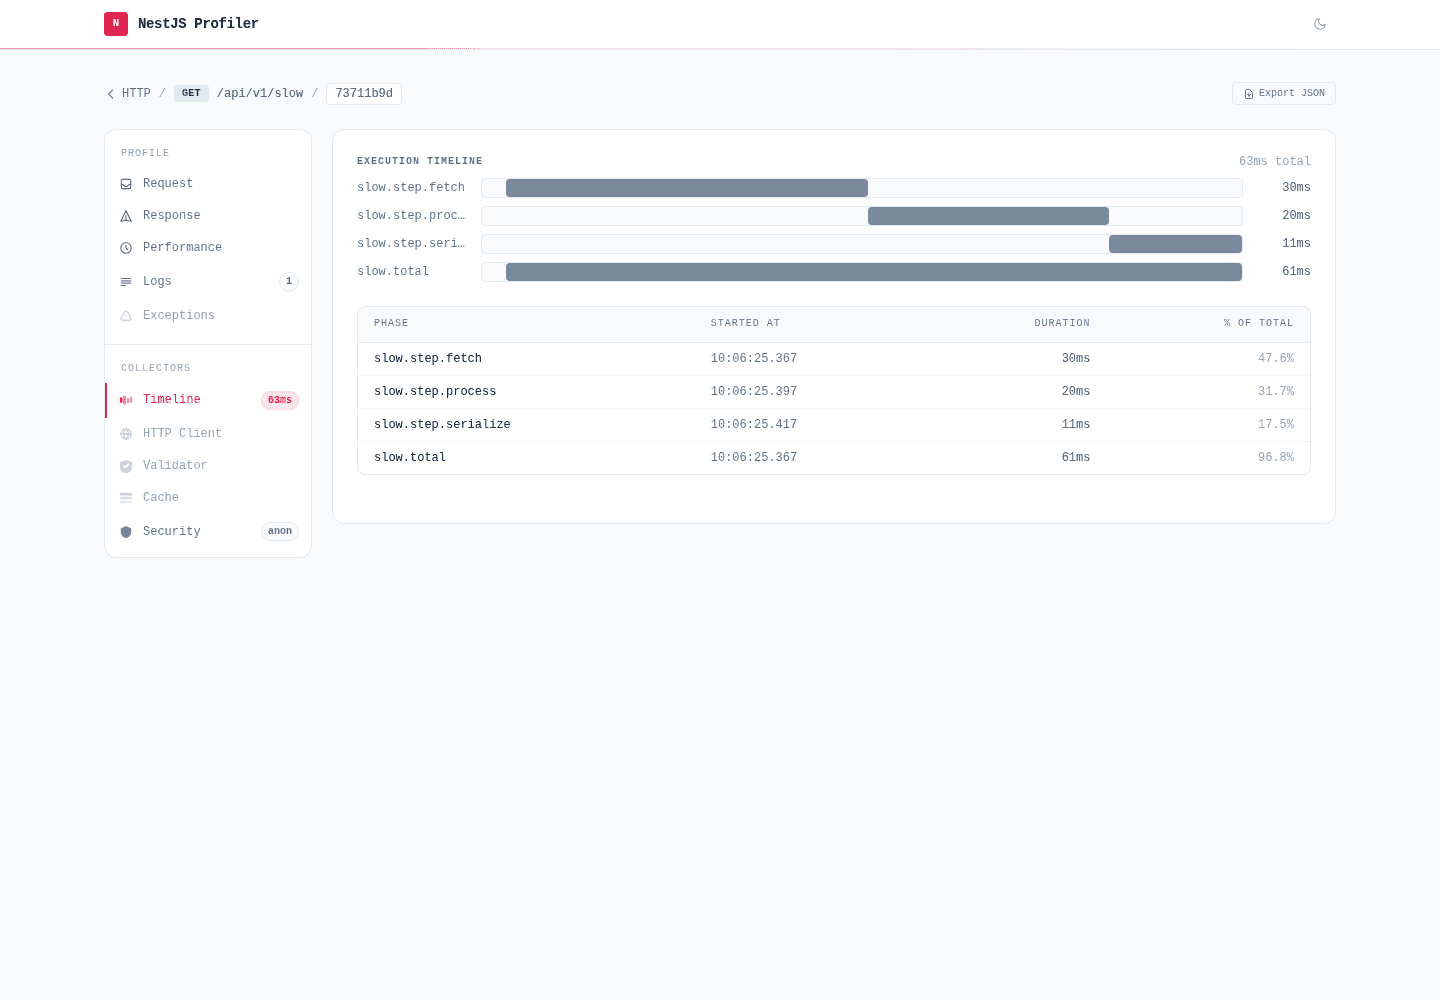The image size is (1440, 1000).
Task: Click the anon Security badge
Action: pyautogui.click(x=280, y=532)
